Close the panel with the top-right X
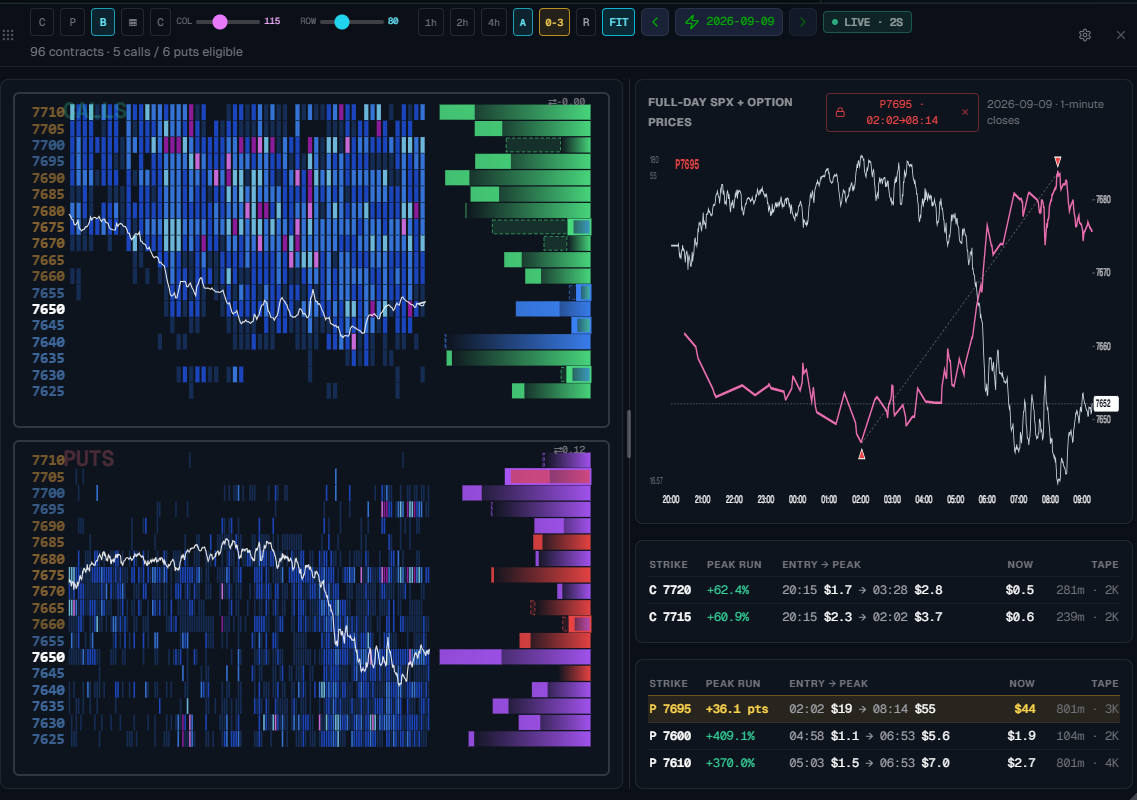This screenshot has width=1137, height=800. [1120, 35]
